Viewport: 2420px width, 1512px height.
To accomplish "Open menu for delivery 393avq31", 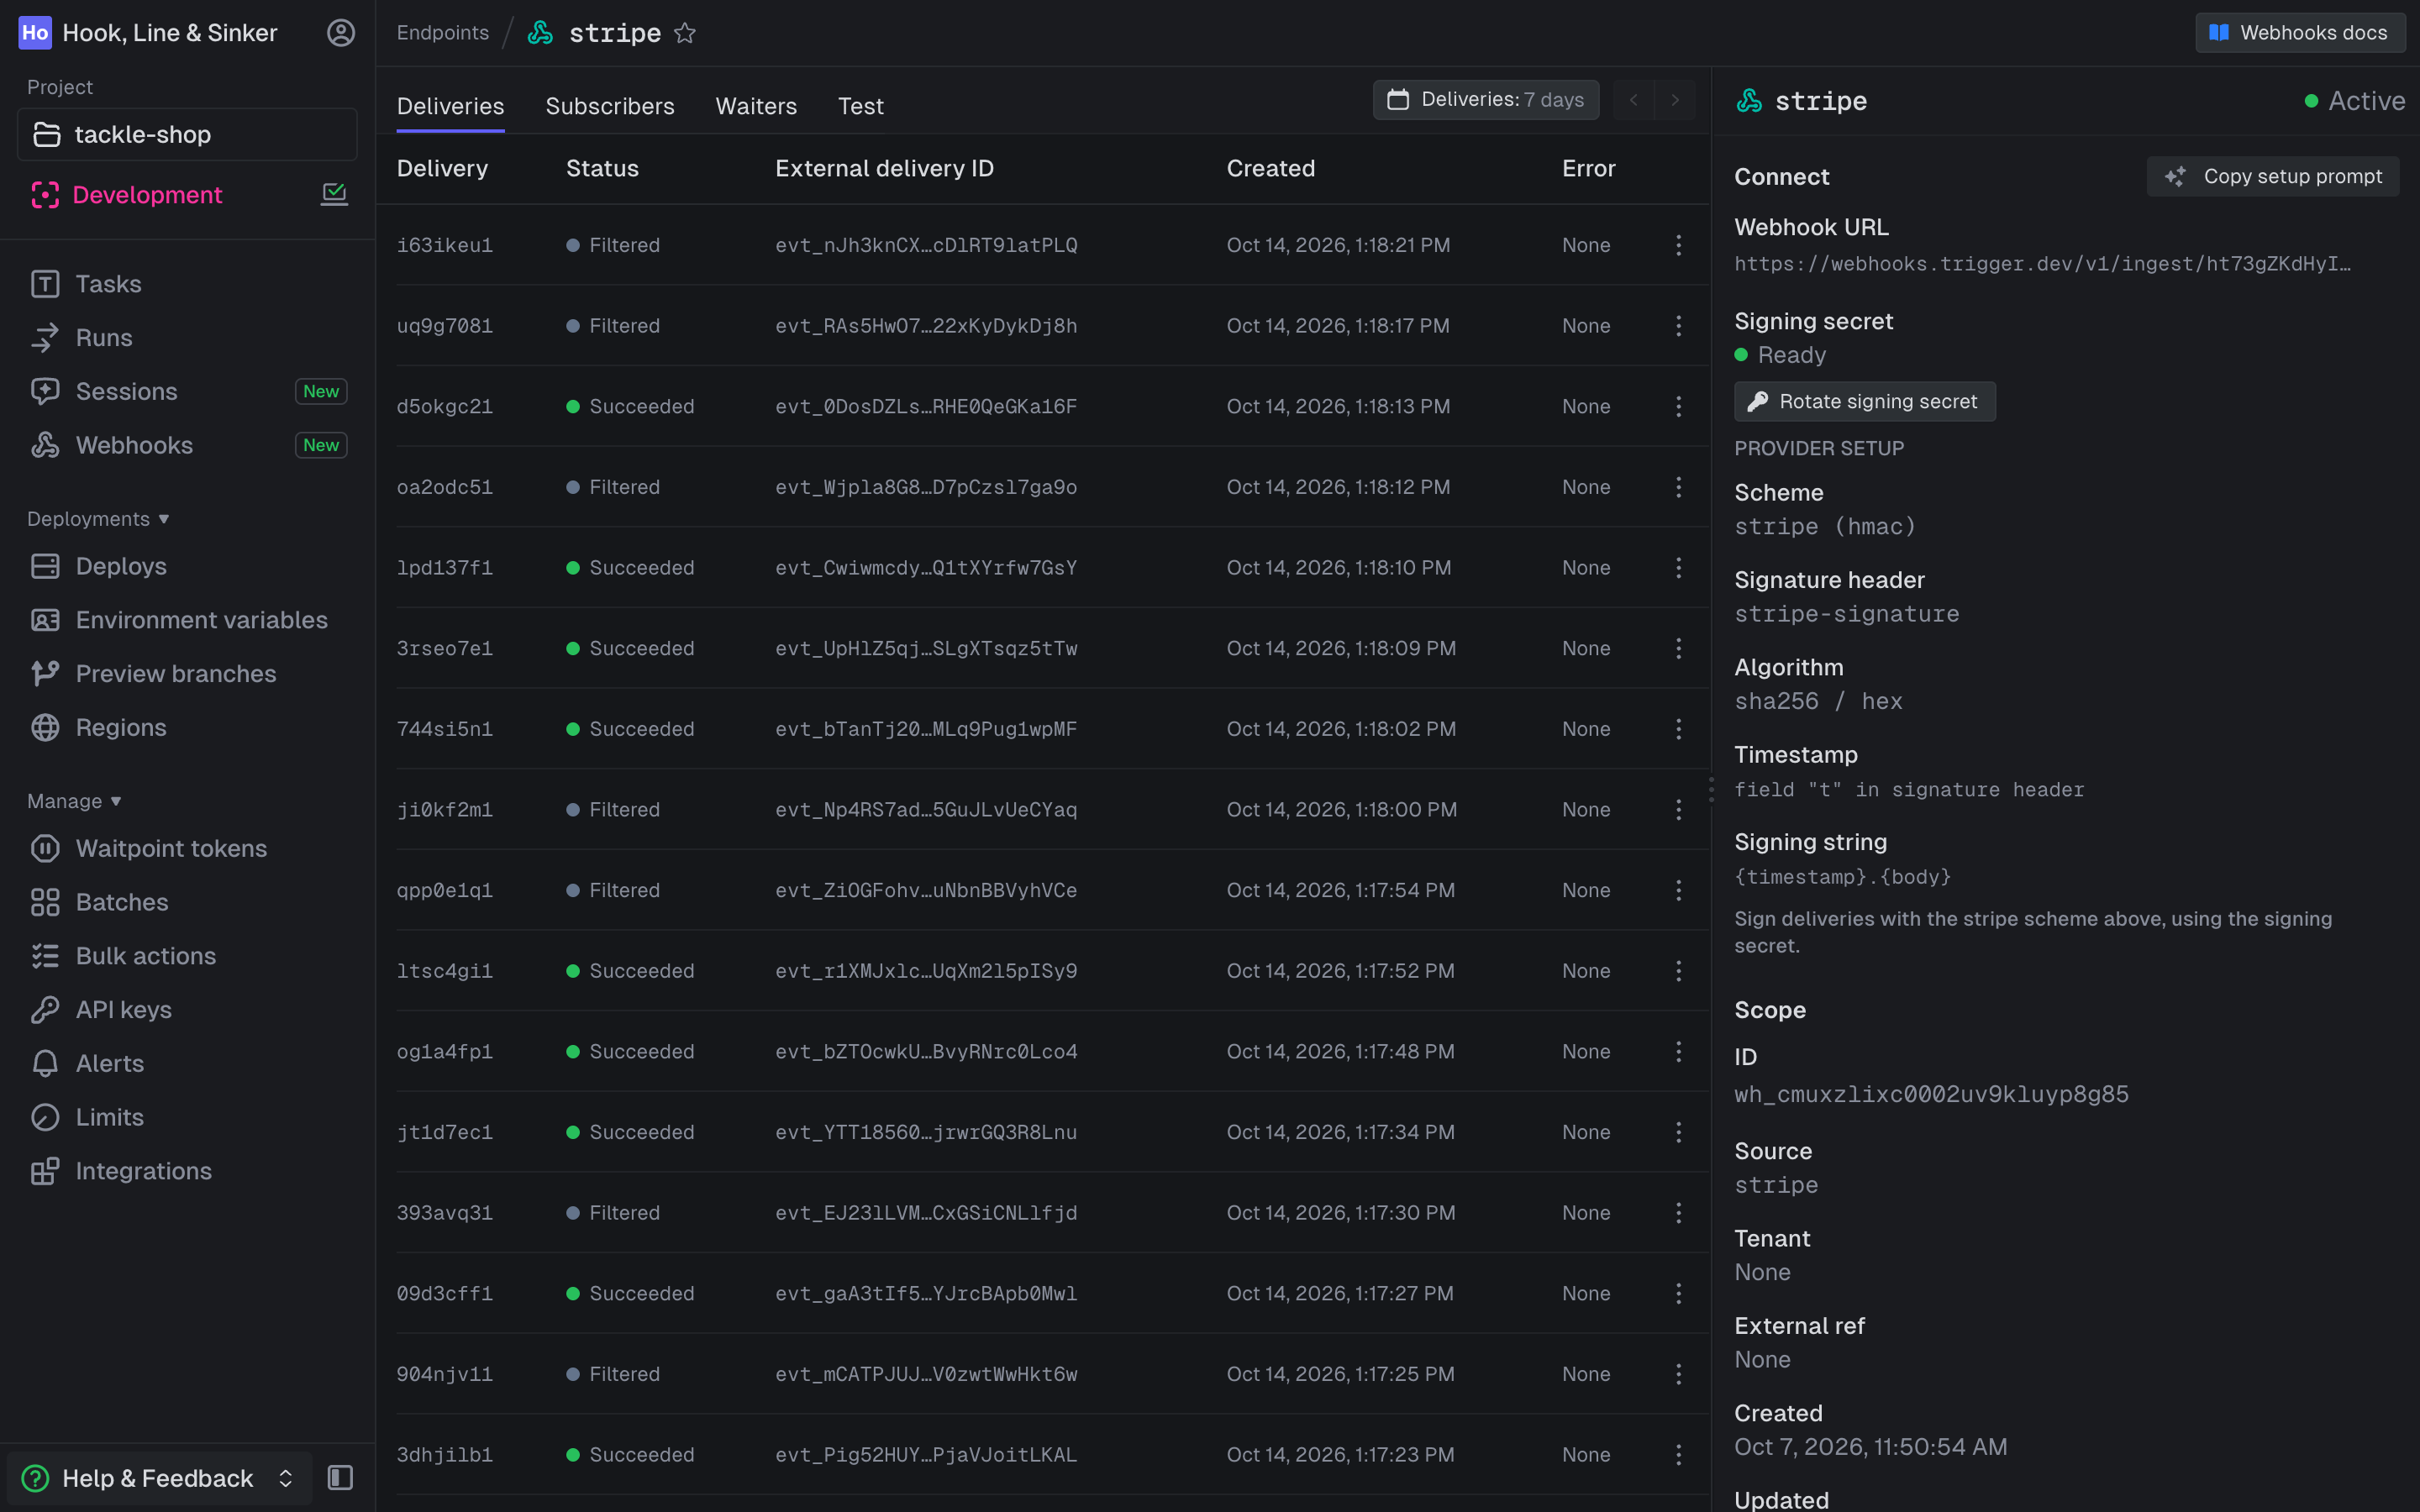I will click(1678, 1213).
